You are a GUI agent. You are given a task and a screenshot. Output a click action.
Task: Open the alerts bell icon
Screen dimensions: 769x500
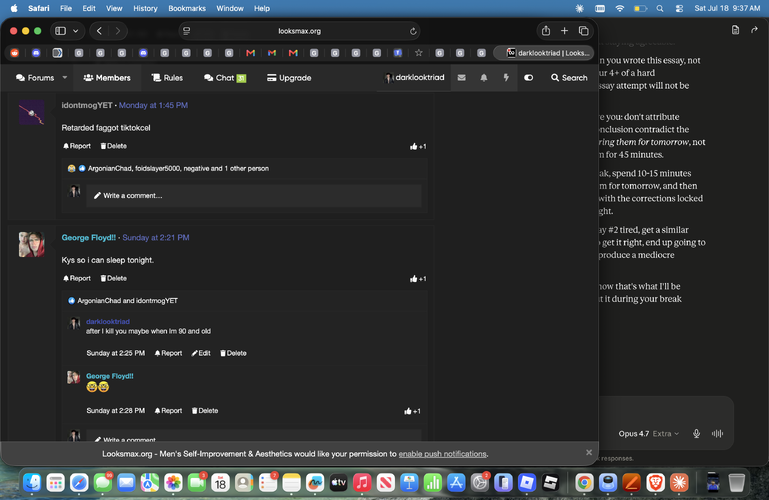point(484,77)
